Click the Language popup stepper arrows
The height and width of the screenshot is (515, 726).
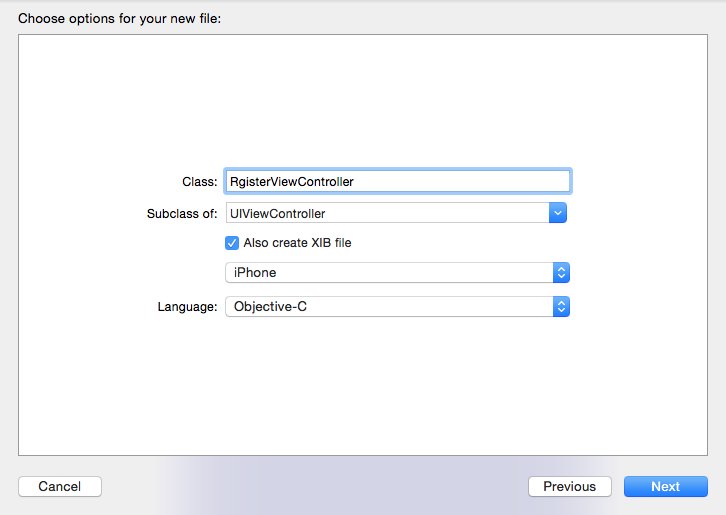pos(561,307)
